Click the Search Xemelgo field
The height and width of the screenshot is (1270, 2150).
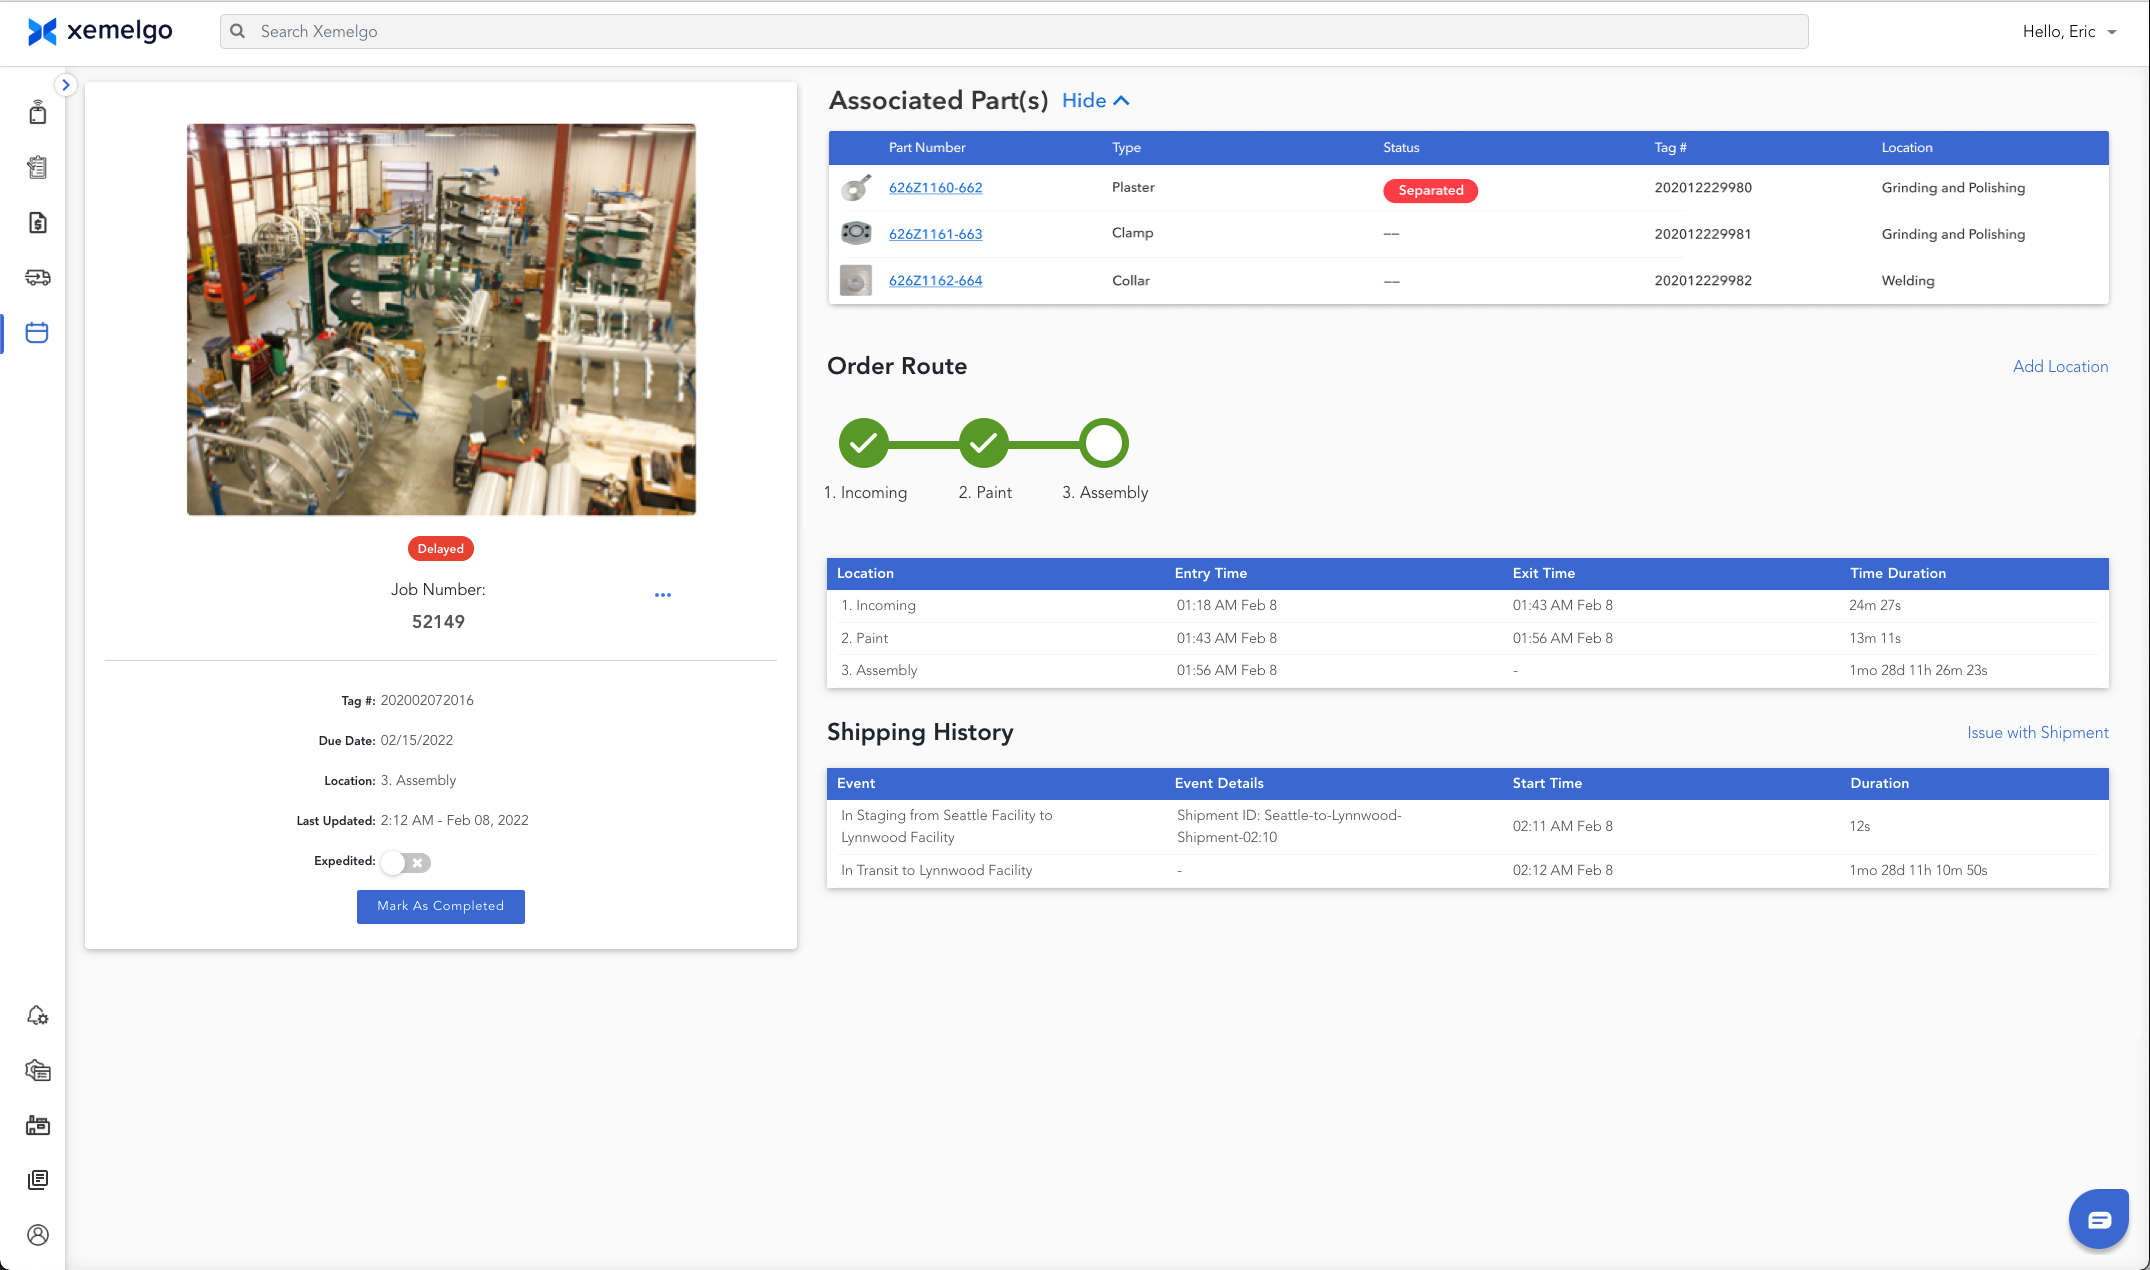tap(1014, 32)
